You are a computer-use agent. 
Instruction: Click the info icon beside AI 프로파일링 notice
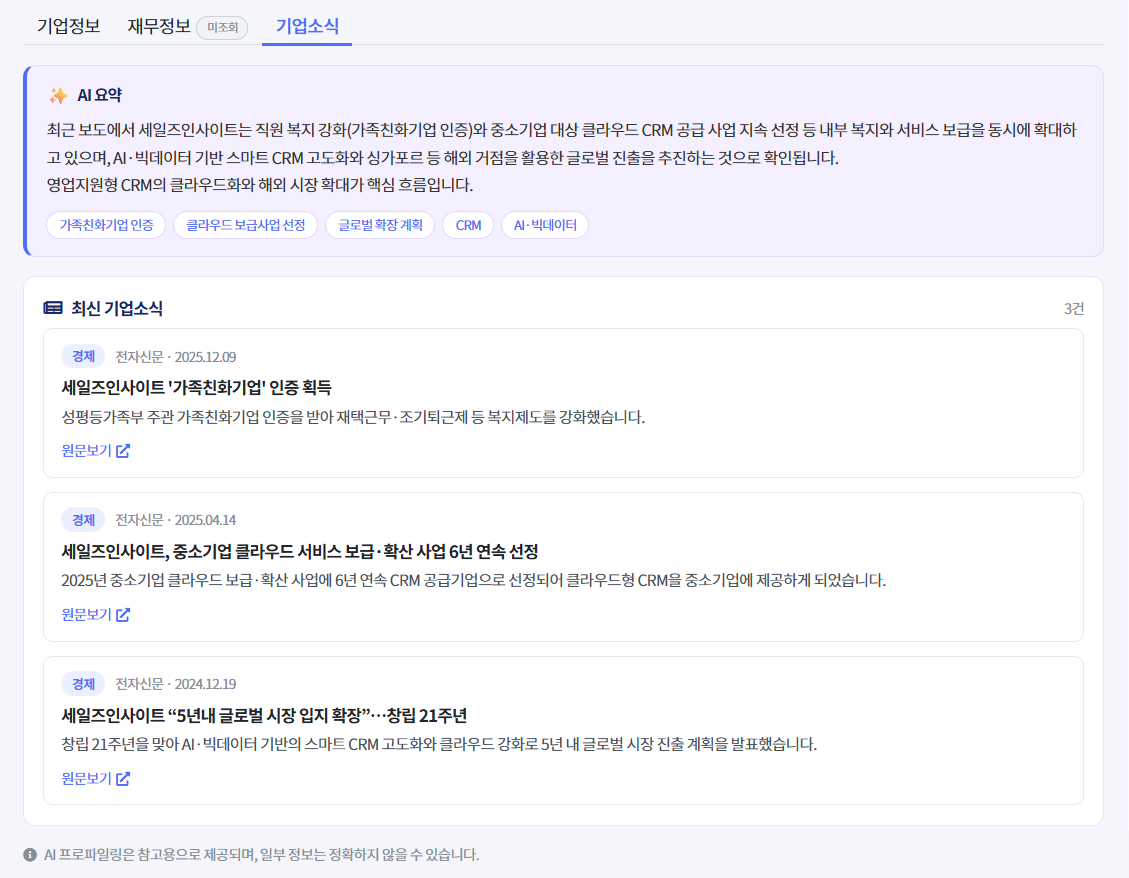click(x=30, y=855)
